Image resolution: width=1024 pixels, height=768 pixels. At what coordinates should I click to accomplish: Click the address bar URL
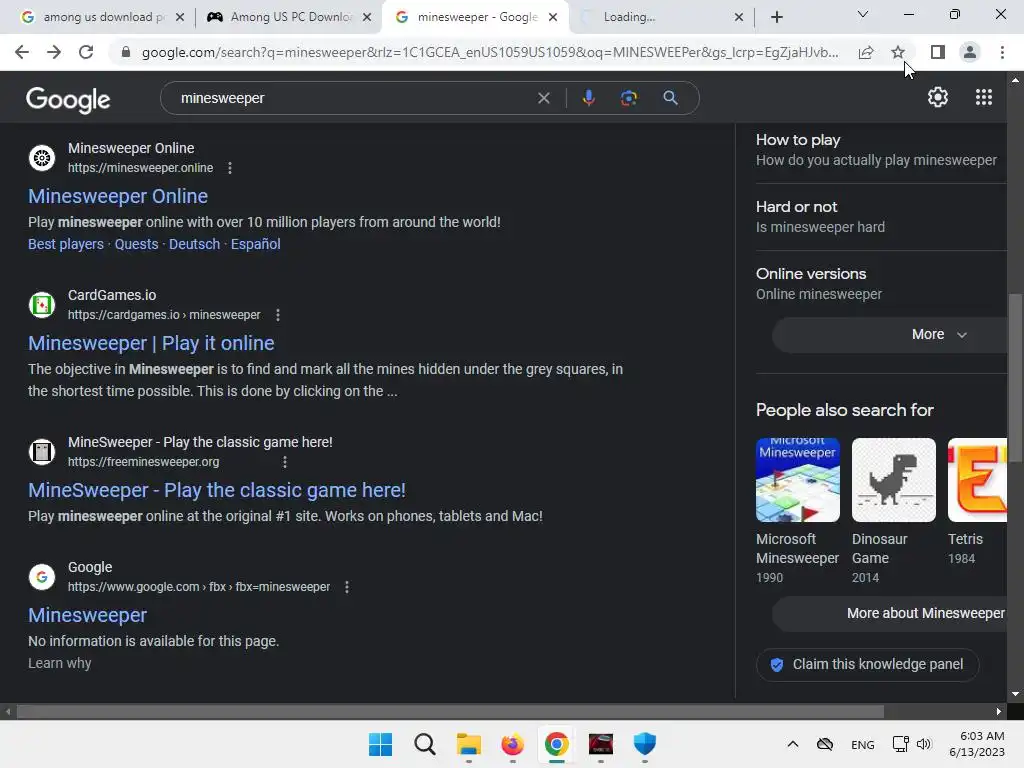click(490, 52)
